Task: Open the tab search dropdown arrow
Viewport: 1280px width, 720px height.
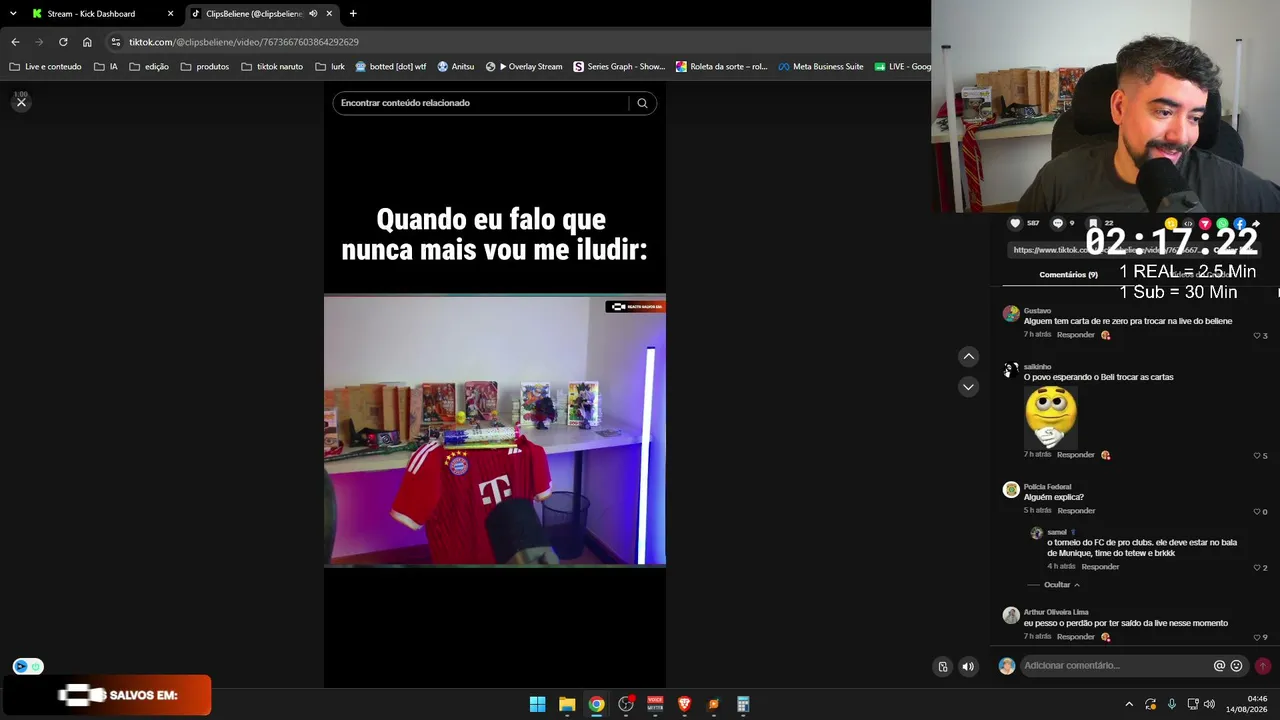Action: pyautogui.click(x=13, y=14)
